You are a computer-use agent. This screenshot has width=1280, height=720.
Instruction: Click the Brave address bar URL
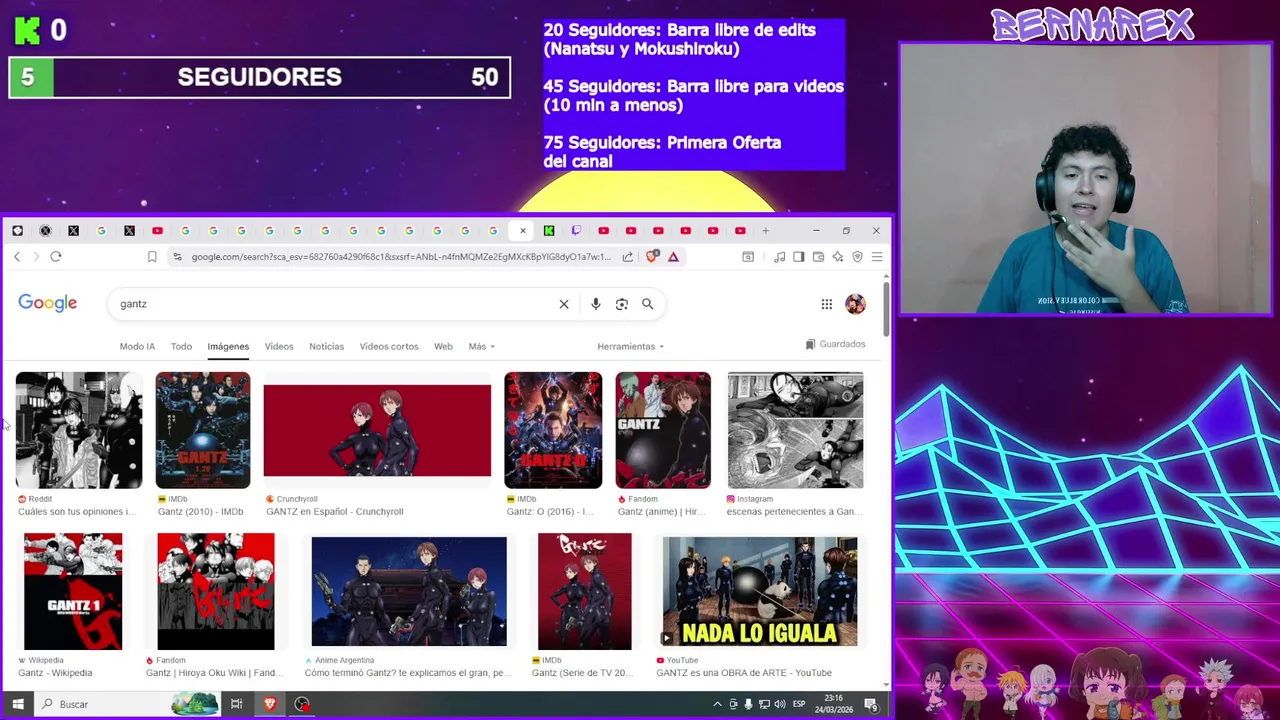(400, 257)
